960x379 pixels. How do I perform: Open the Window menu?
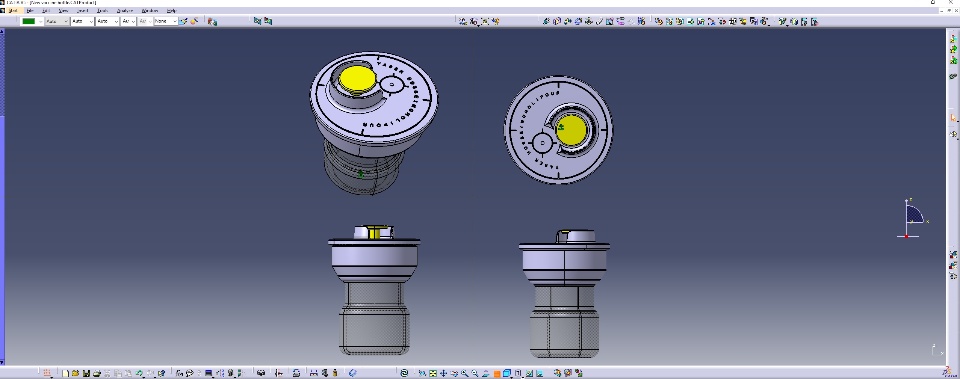[x=149, y=10]
